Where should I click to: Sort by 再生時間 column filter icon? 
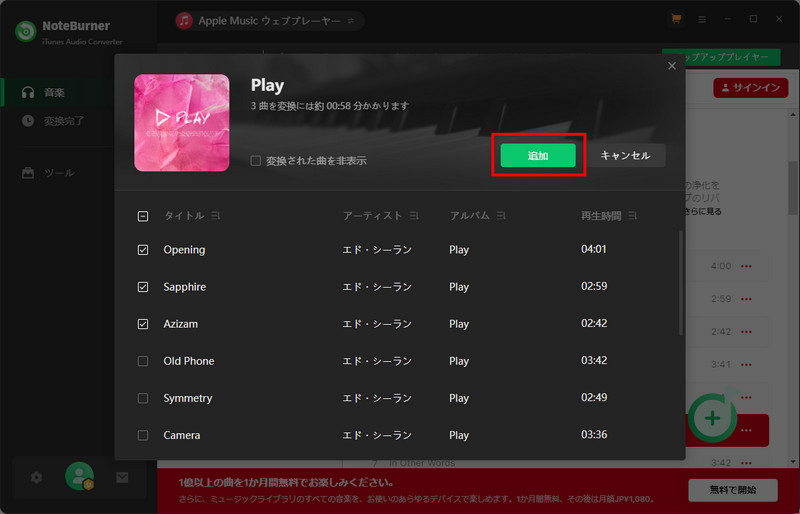pyautogui.click(x=633, y=216)
